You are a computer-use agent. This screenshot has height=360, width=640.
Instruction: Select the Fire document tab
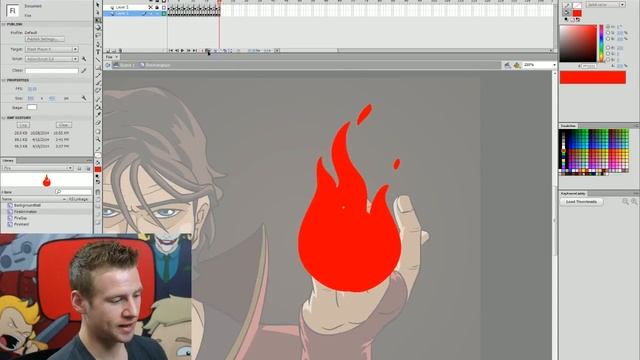coord(110,57)
